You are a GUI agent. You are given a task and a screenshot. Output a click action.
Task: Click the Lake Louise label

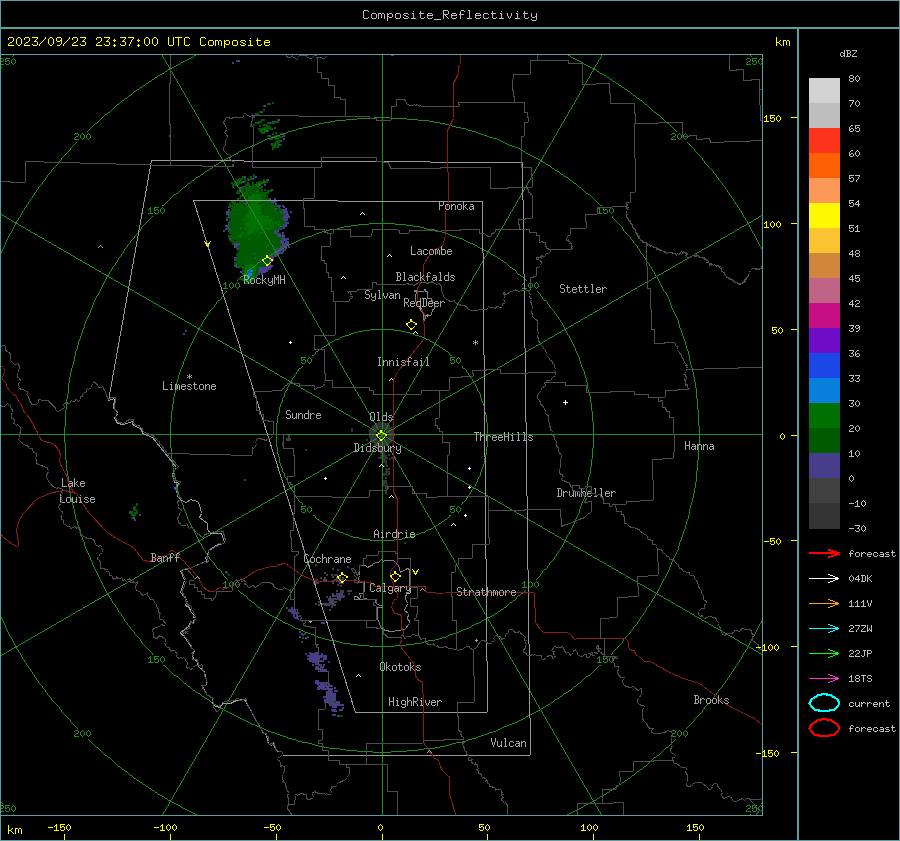(x=77, y=491)
